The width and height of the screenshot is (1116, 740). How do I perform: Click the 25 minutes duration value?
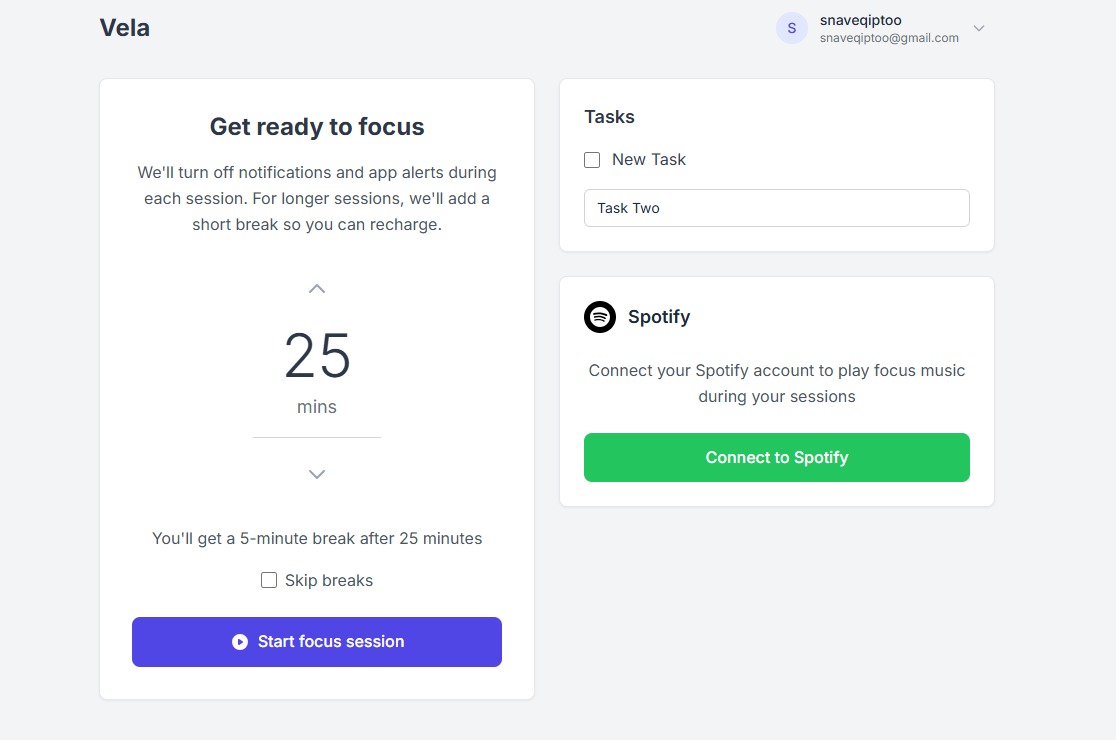317,356
